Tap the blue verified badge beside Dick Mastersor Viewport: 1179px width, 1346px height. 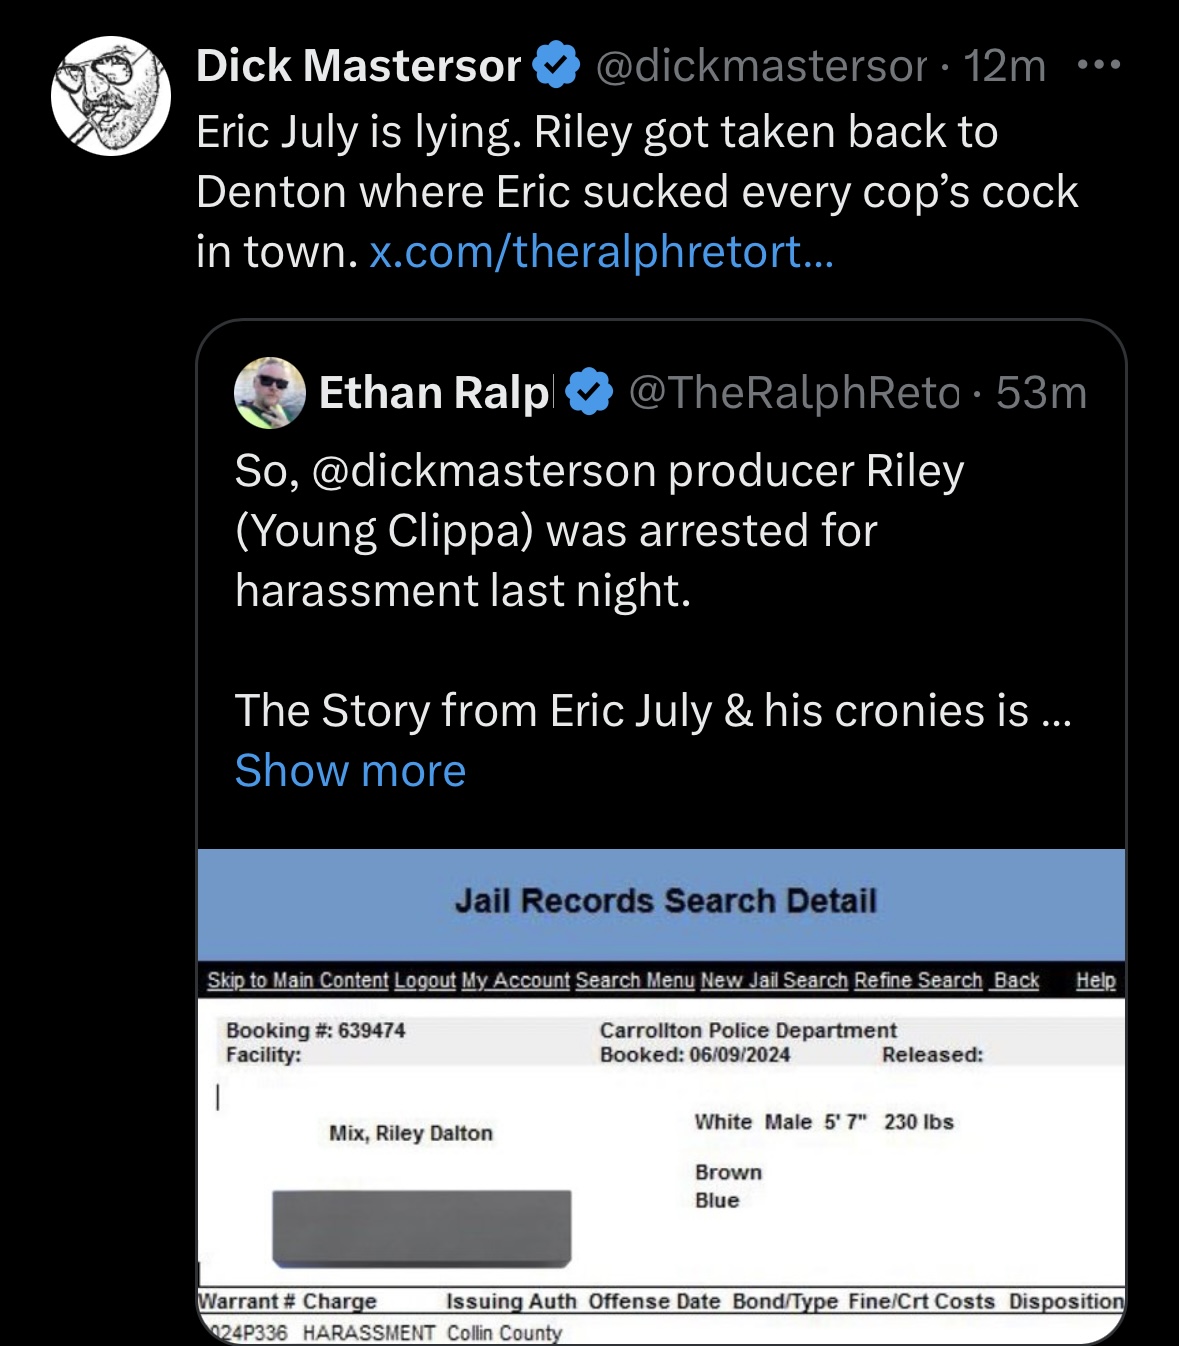click(556, 66)
